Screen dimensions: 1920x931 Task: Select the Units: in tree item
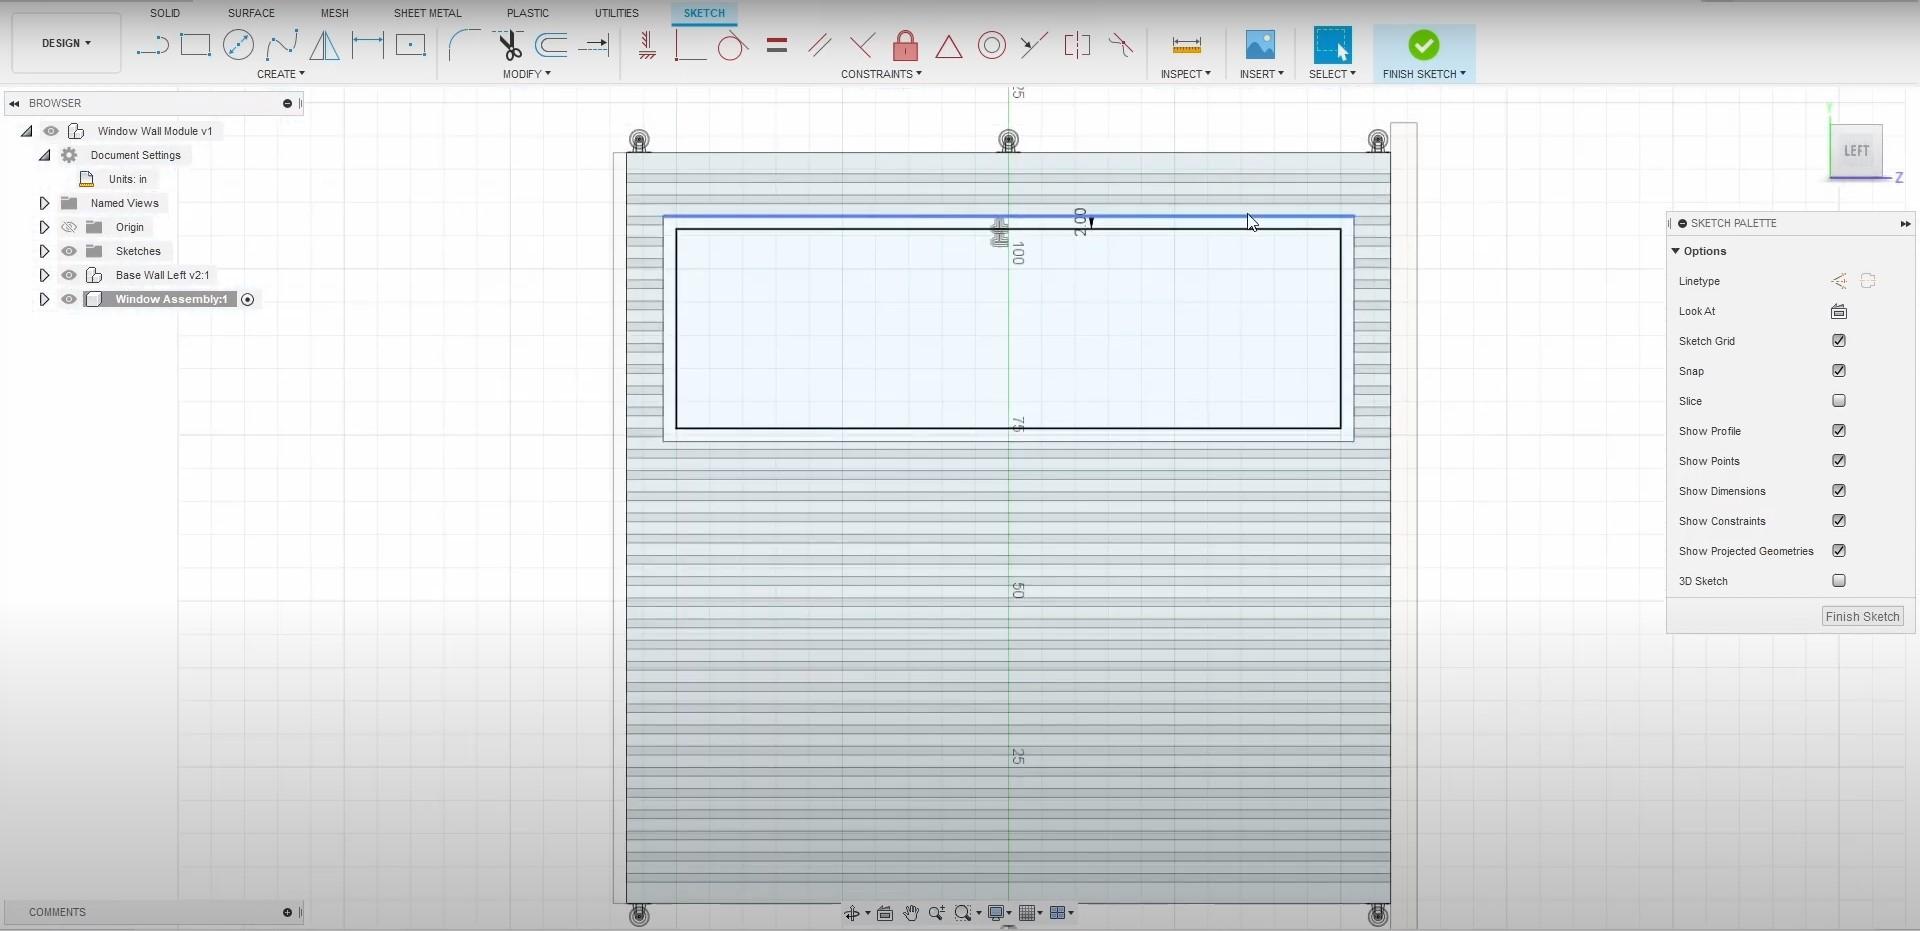(127, 179)
